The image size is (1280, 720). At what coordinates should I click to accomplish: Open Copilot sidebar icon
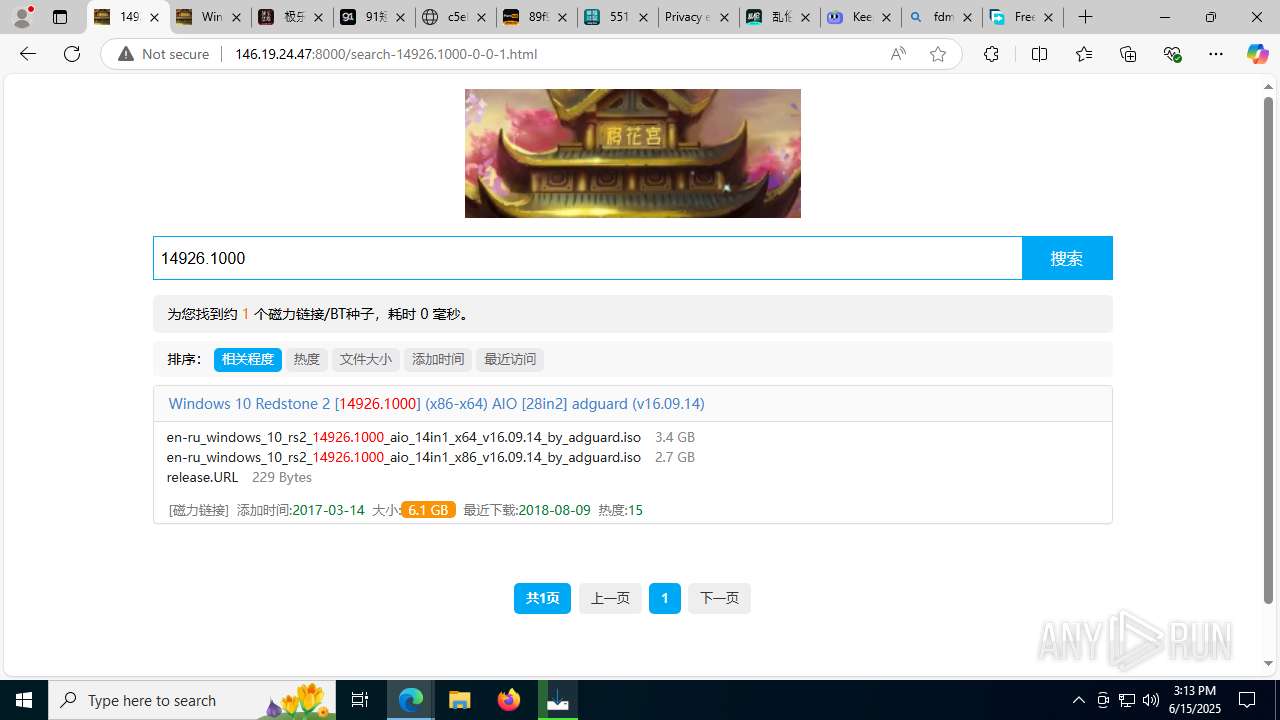click(1257, 54)
